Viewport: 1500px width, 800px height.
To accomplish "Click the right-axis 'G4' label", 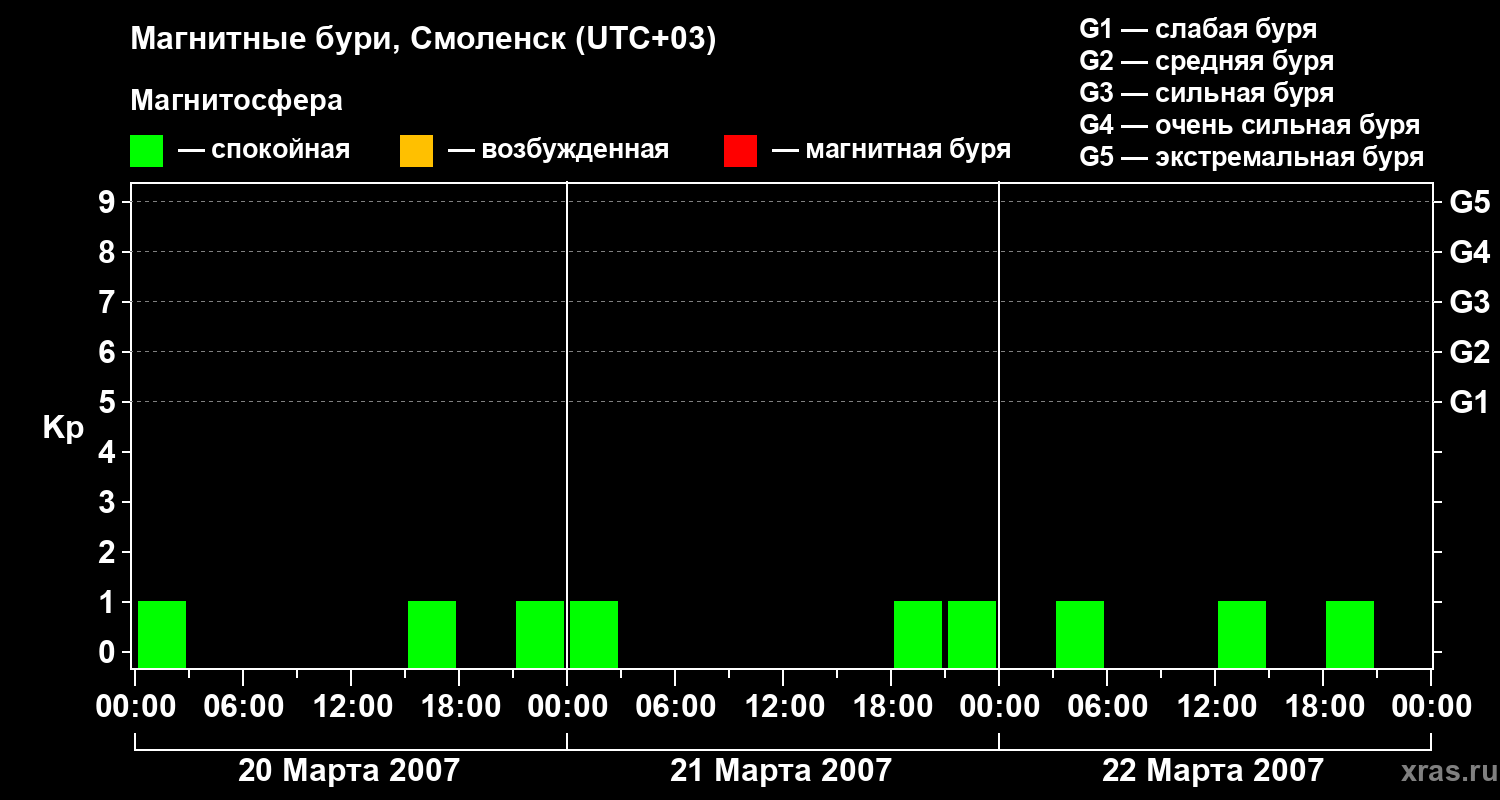I will 1469,252.
